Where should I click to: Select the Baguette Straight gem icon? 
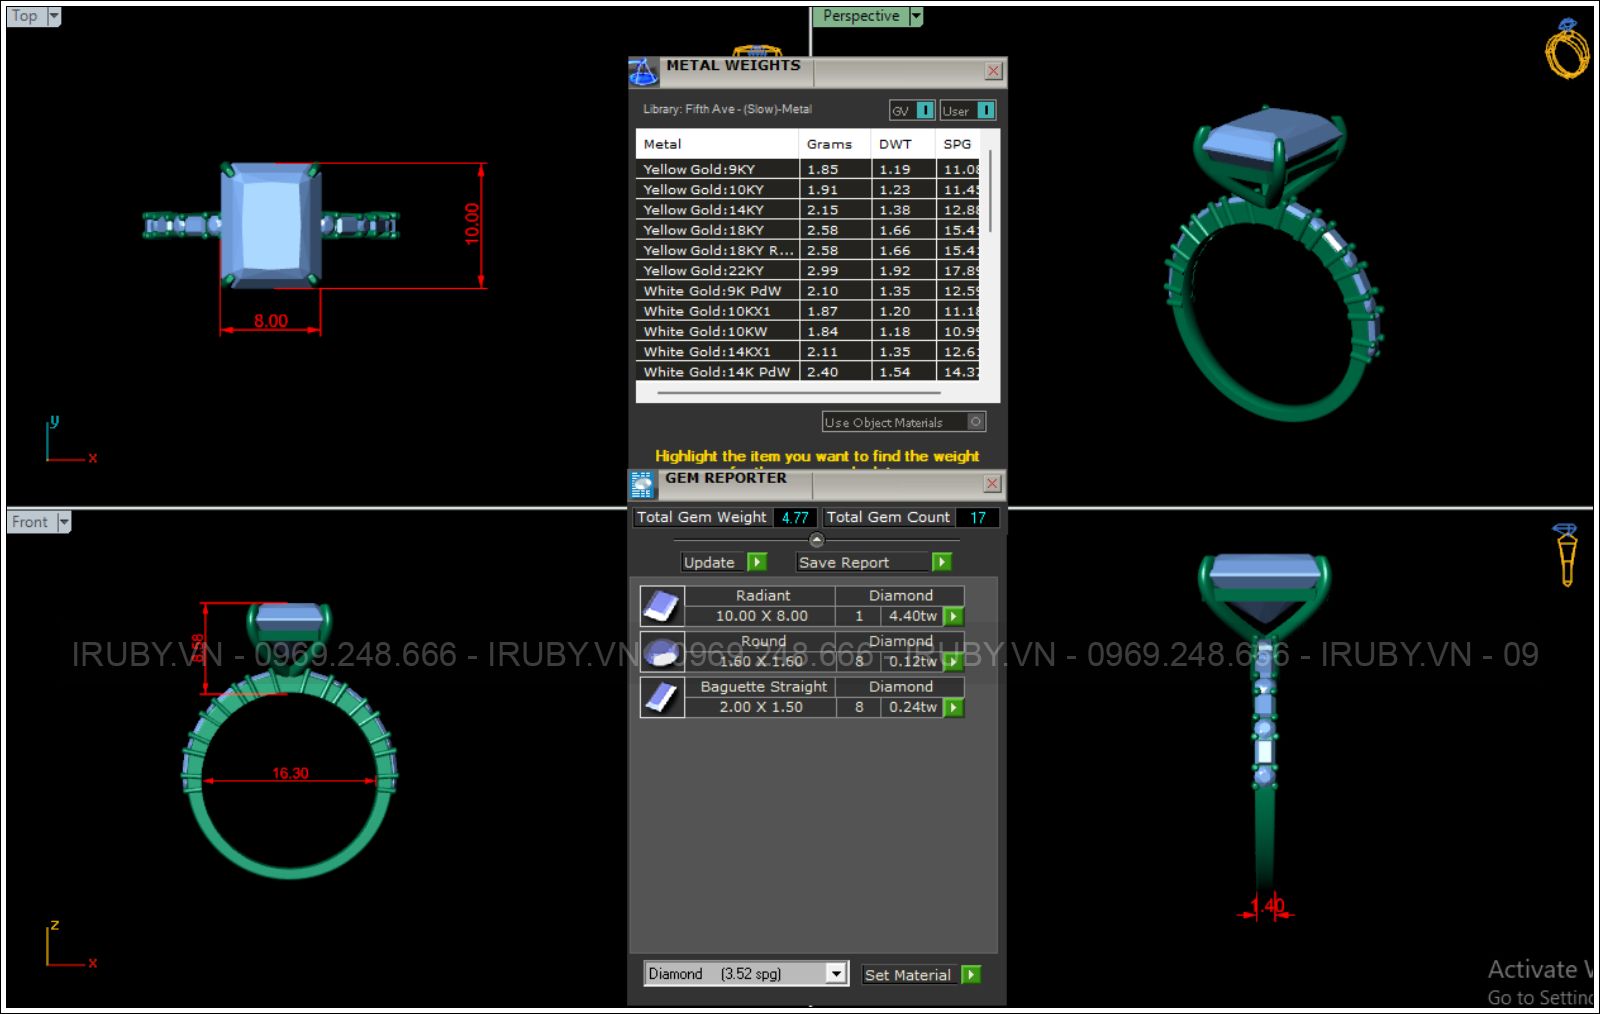661,697
